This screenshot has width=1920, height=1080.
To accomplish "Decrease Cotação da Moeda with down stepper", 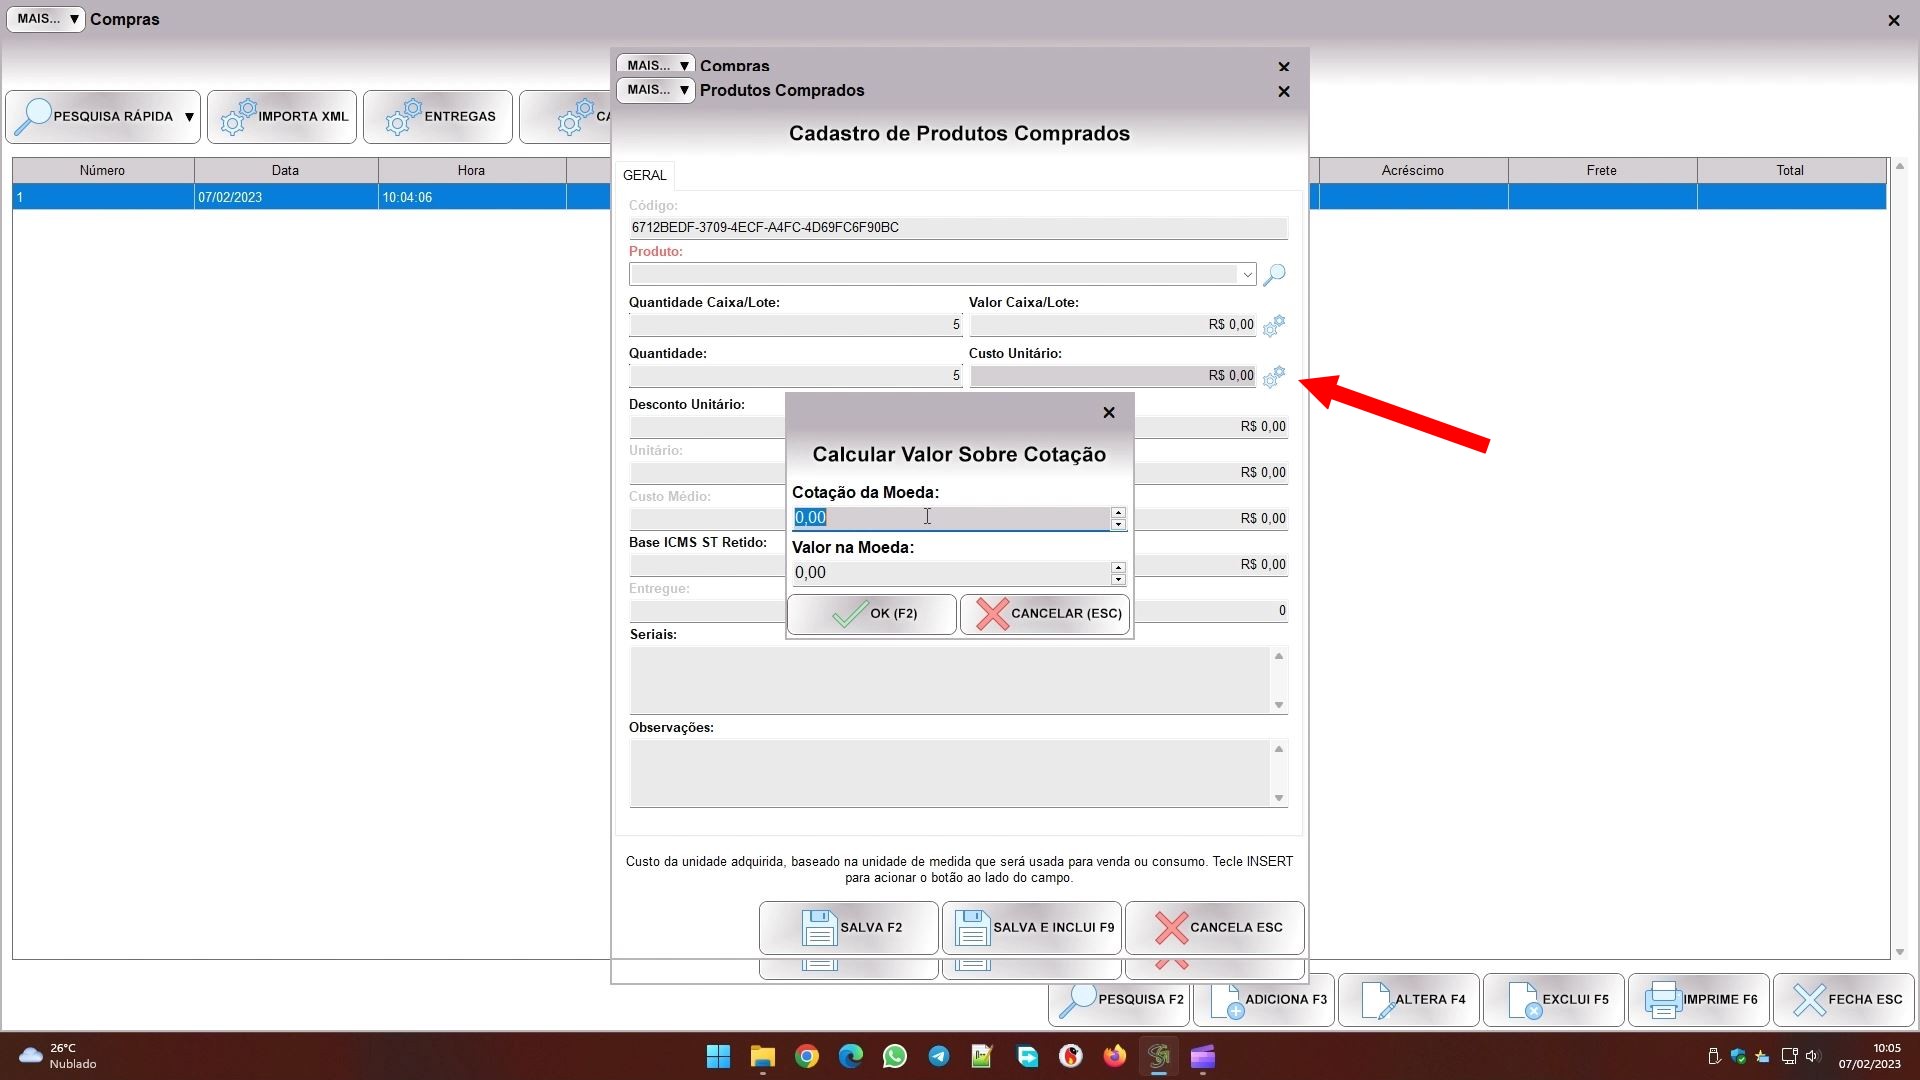I will pos(1118,524).
